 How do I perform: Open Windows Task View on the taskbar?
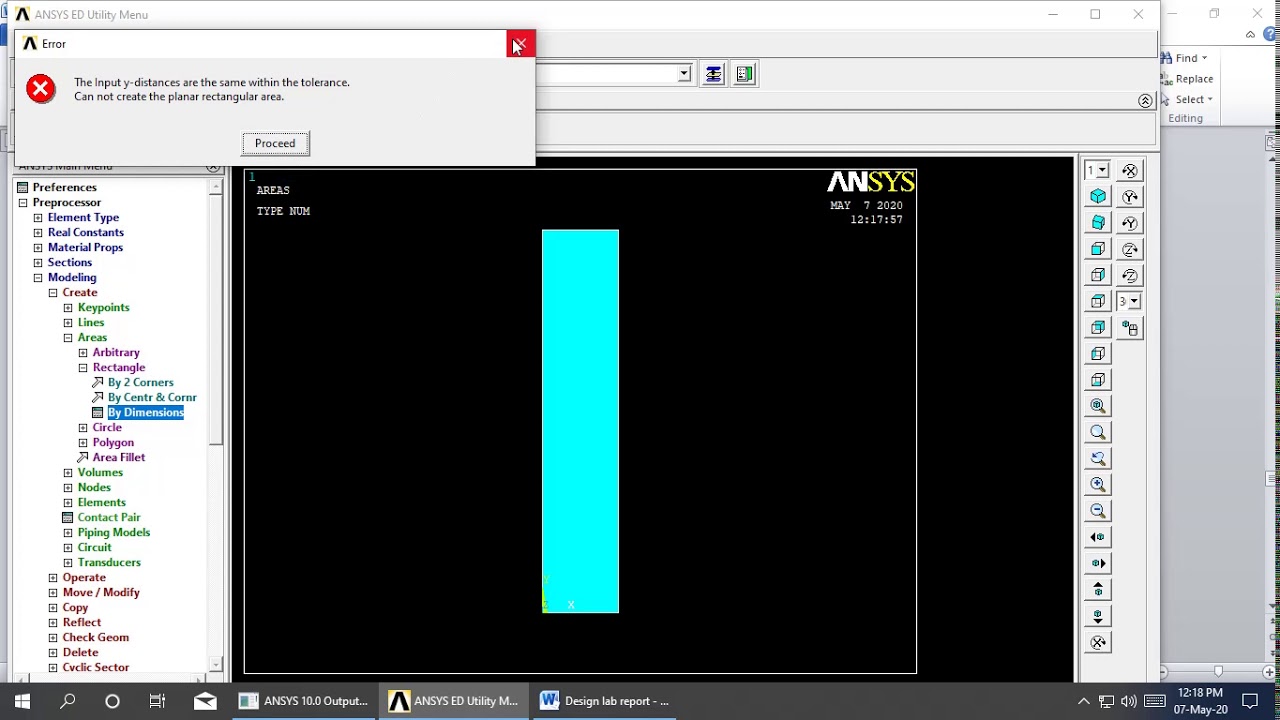tap(157, 701)
